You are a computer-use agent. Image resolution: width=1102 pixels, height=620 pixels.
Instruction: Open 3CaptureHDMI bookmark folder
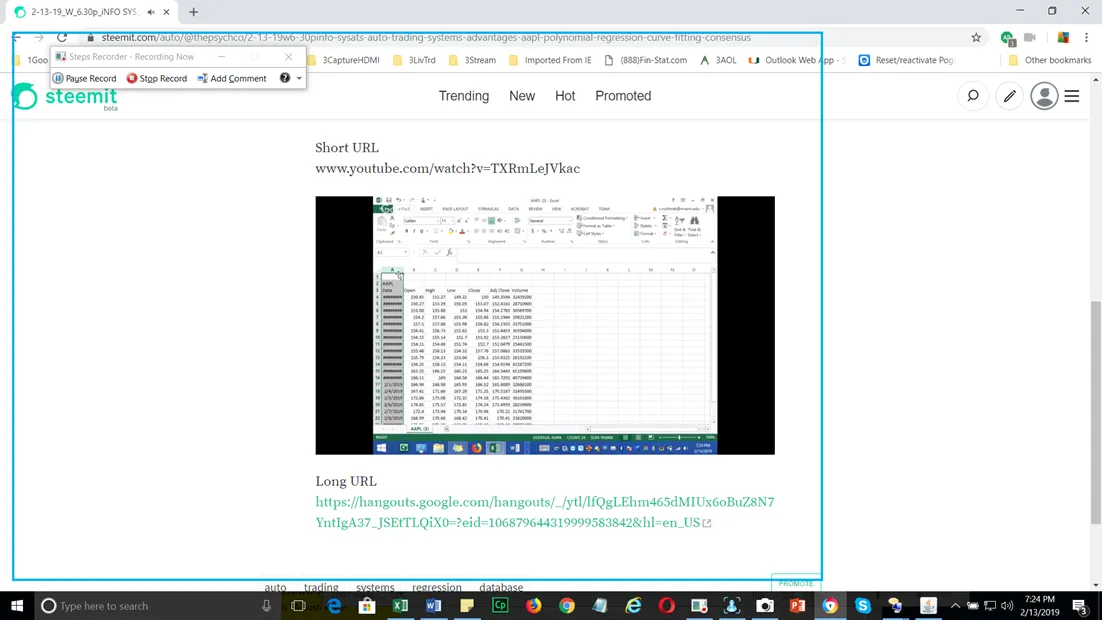click(x=344, y=60)
